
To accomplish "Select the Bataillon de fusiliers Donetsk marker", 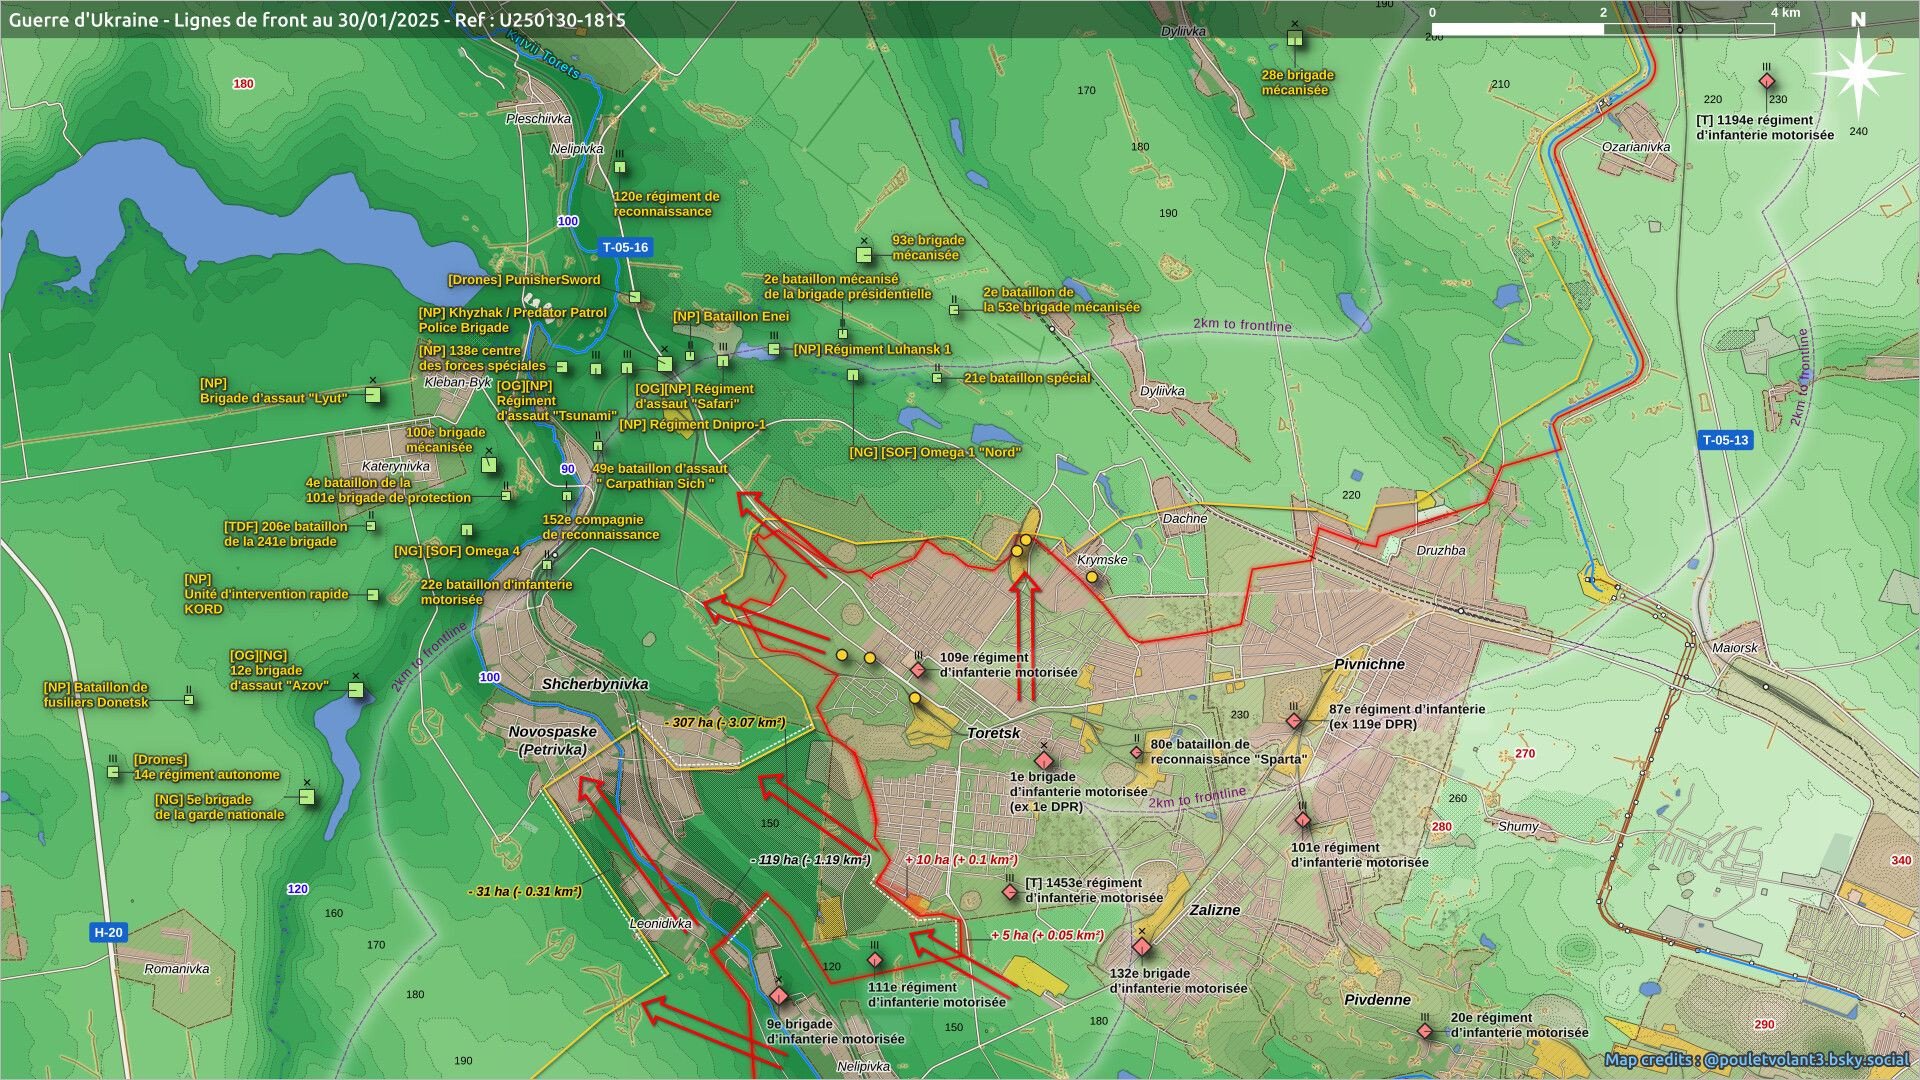I will pyautogui.click(x=189, y=700).
